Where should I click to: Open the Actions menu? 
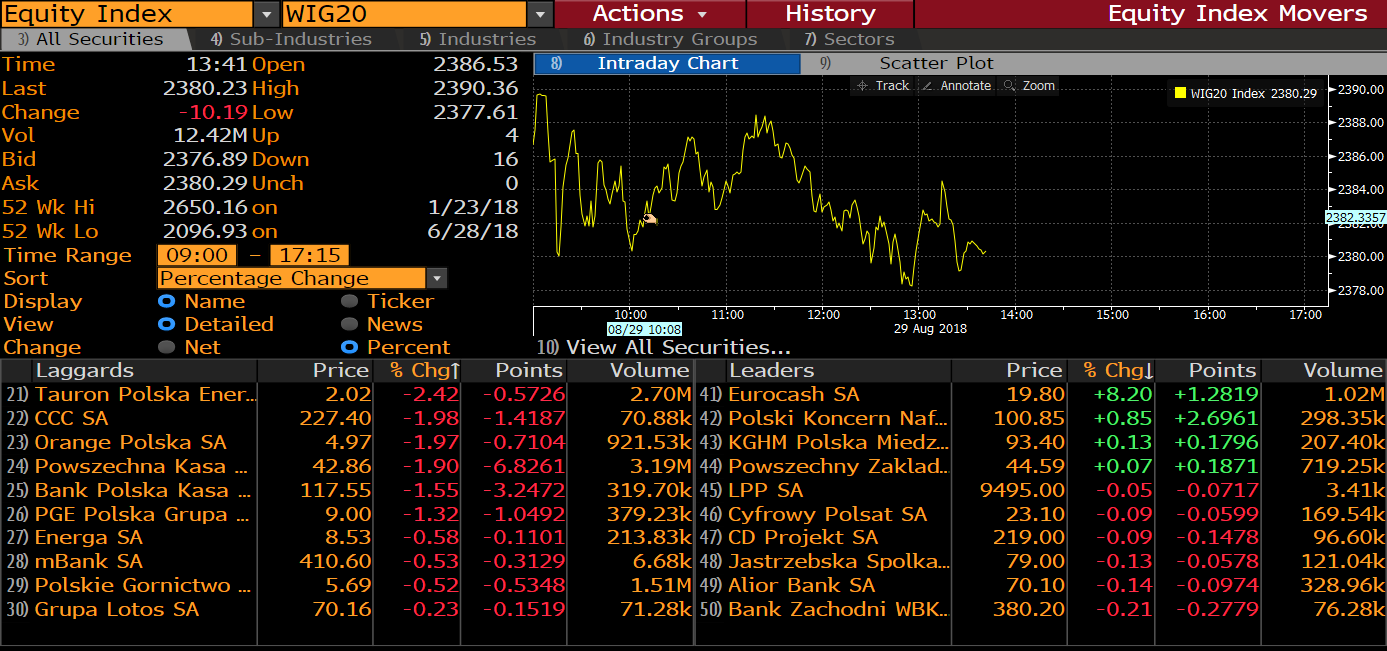tap(649, 14)
